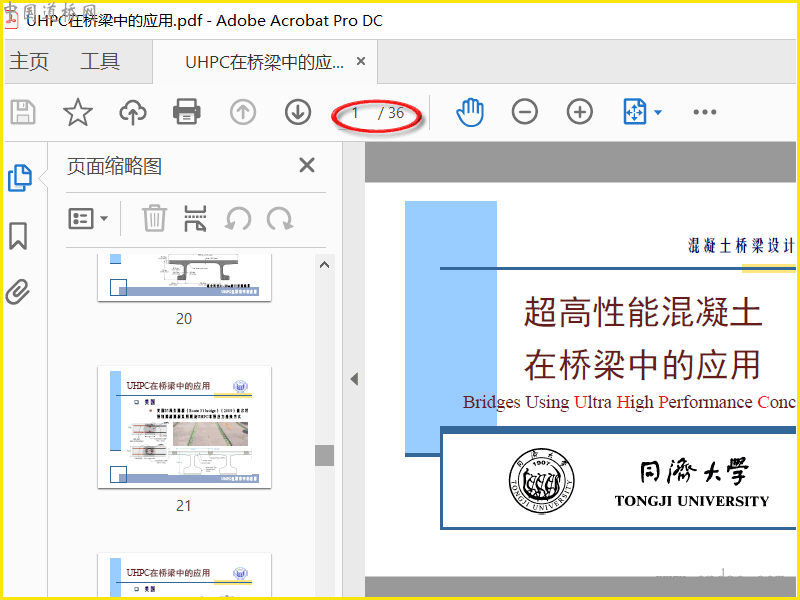
Task: Go to previous page arrow icon
Action: tap(243, 112)
